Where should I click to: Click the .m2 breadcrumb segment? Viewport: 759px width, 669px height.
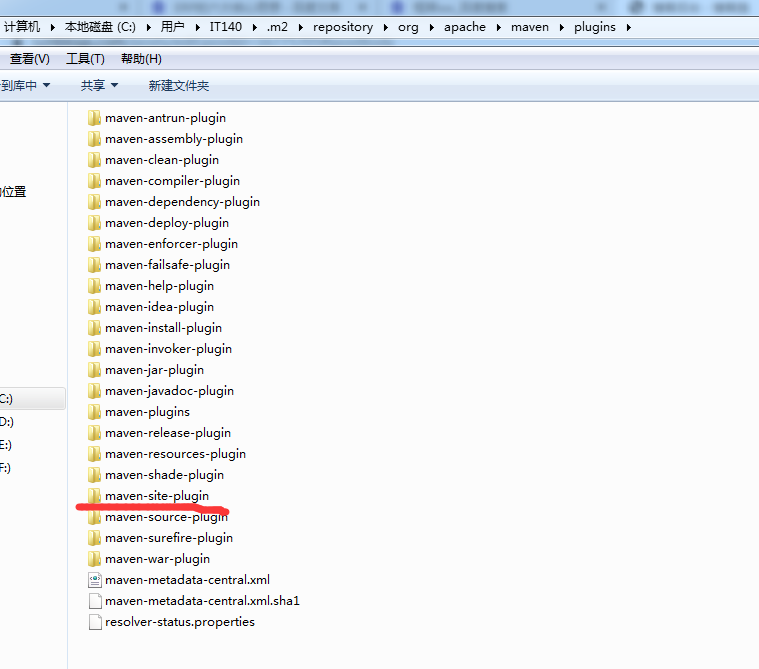tap(277, 27)
